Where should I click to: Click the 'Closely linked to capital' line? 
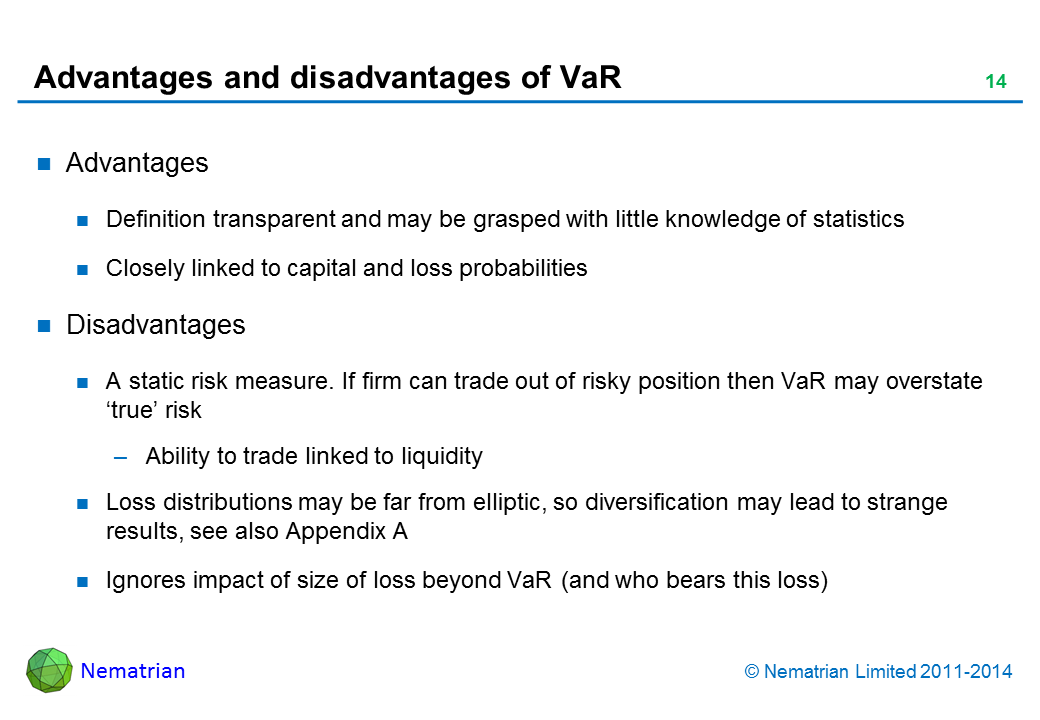(x=346, y=269)
